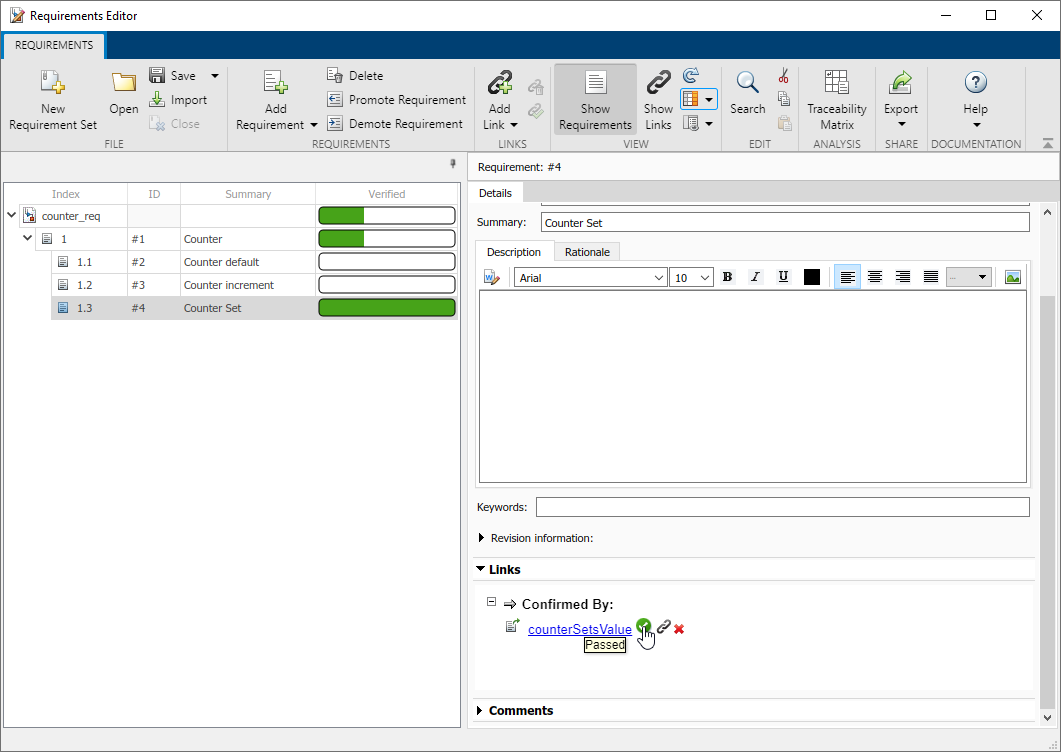The height and width of the screenshot is (752, 1061).
Task: Click the Add Link icon
Action: pyautogui.click(x=499, y=97)
